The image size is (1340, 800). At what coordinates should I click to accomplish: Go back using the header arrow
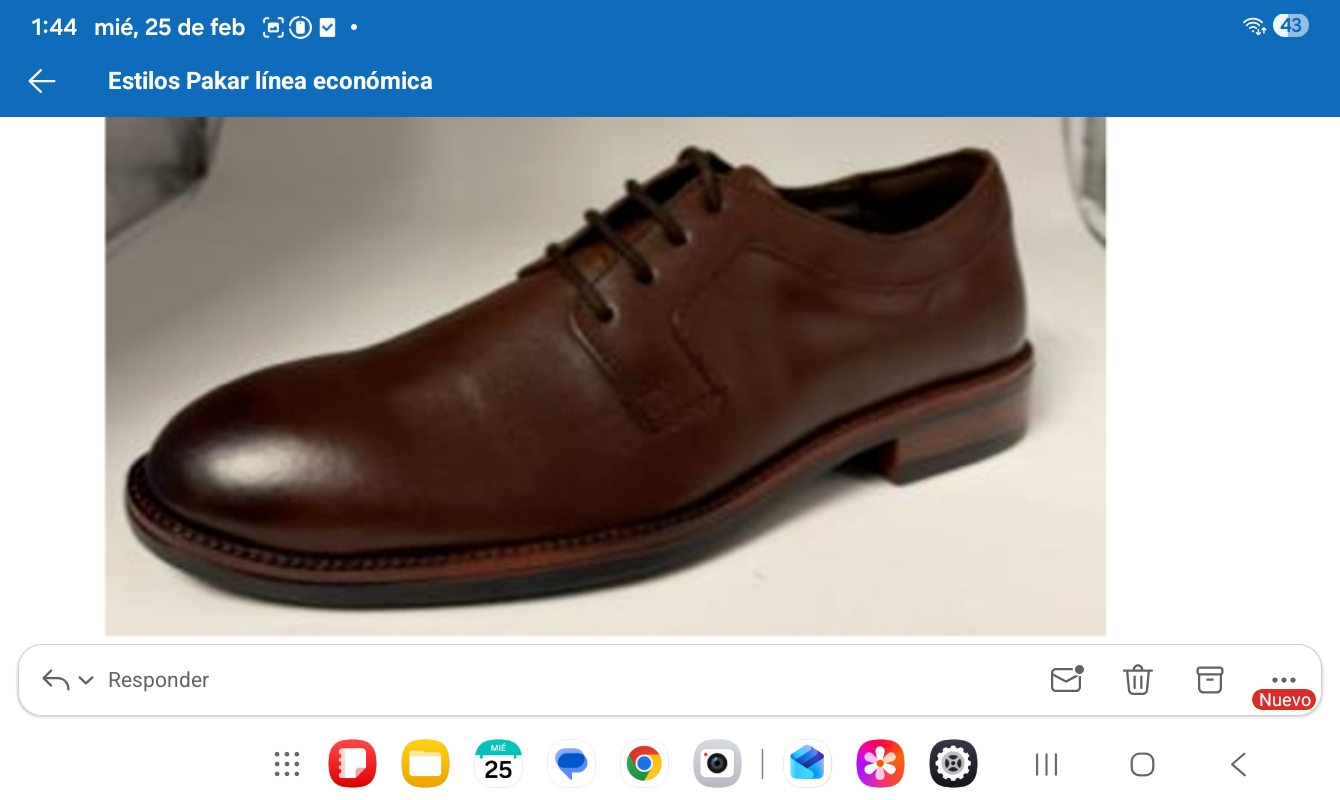coord(42,81)
